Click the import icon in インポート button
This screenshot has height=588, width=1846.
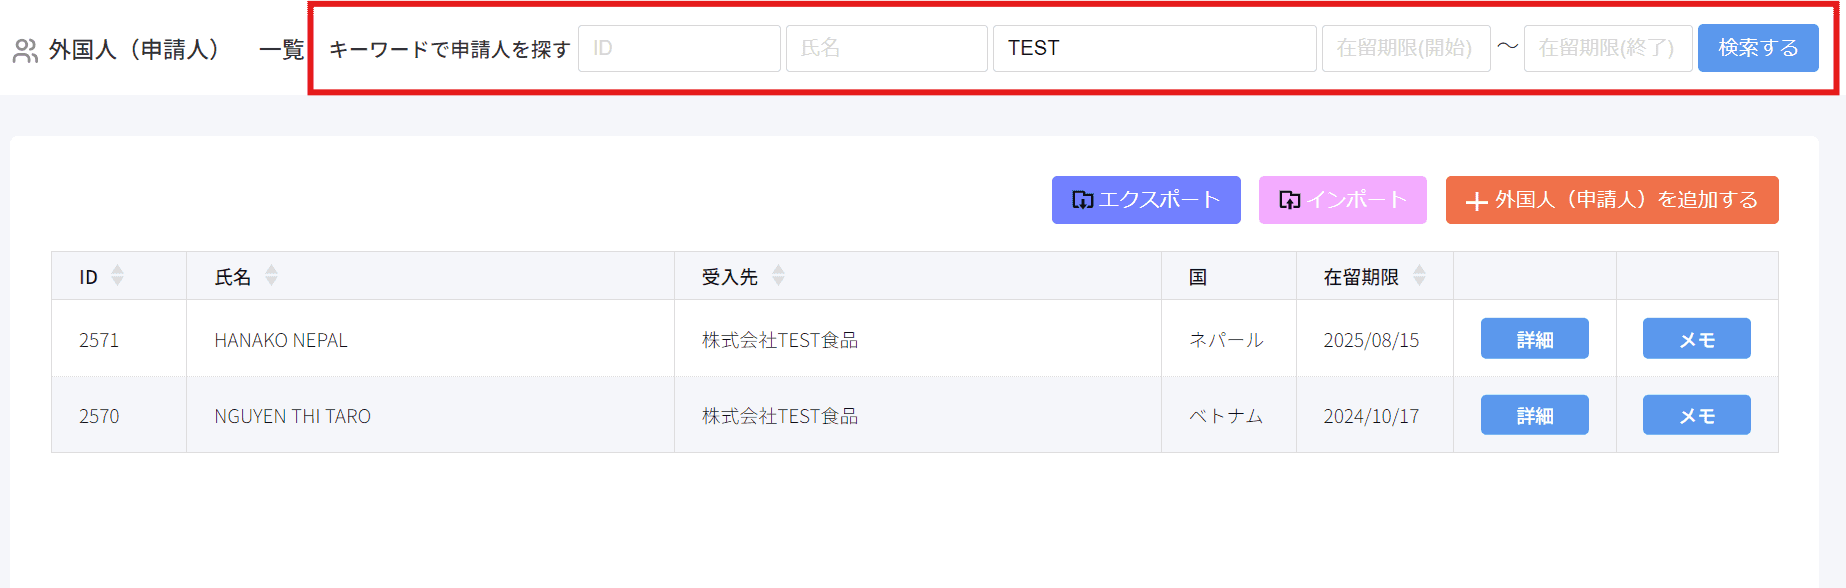coord(1289,200)
